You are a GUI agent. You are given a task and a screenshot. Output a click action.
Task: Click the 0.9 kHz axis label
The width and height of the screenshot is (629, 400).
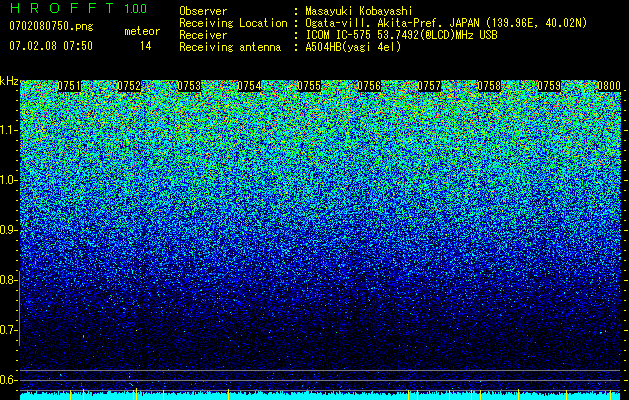(x=8, y=230)
